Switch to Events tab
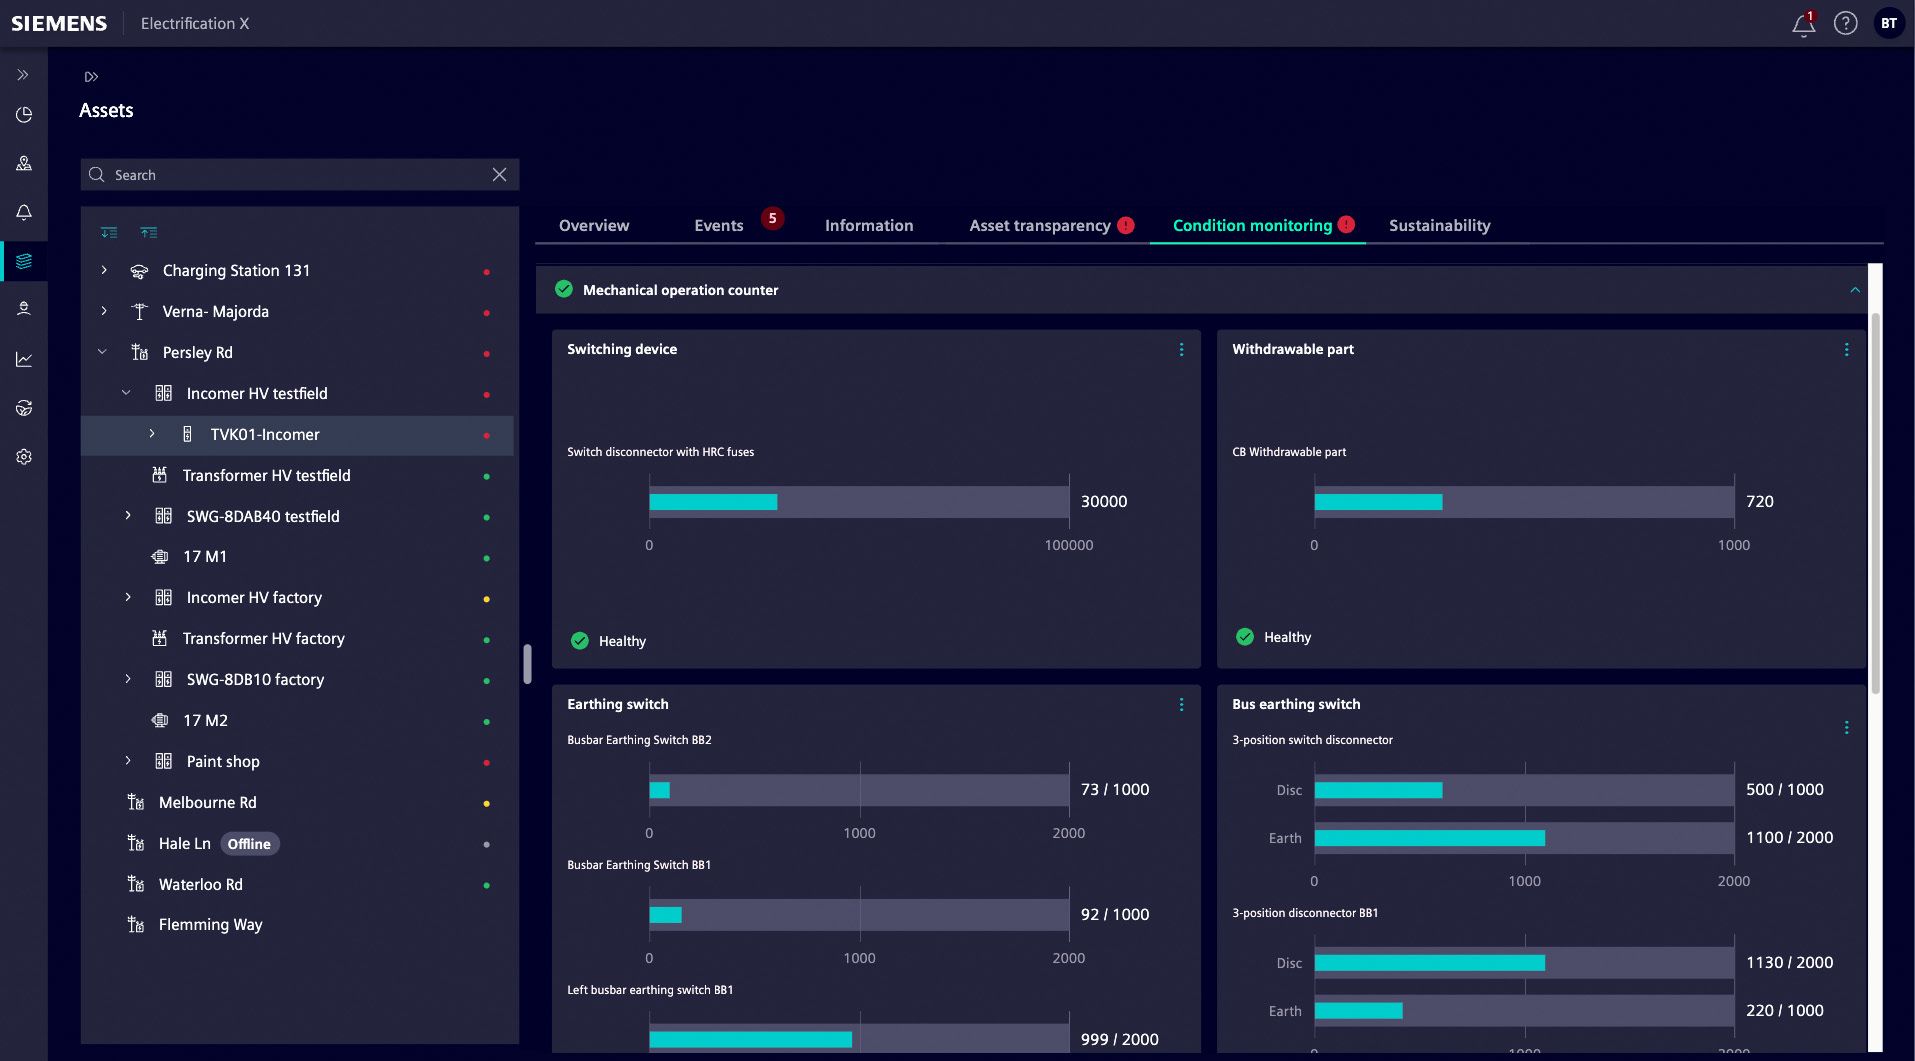The width and height of the screenshot is (1915, 1061). click(719, 225)
